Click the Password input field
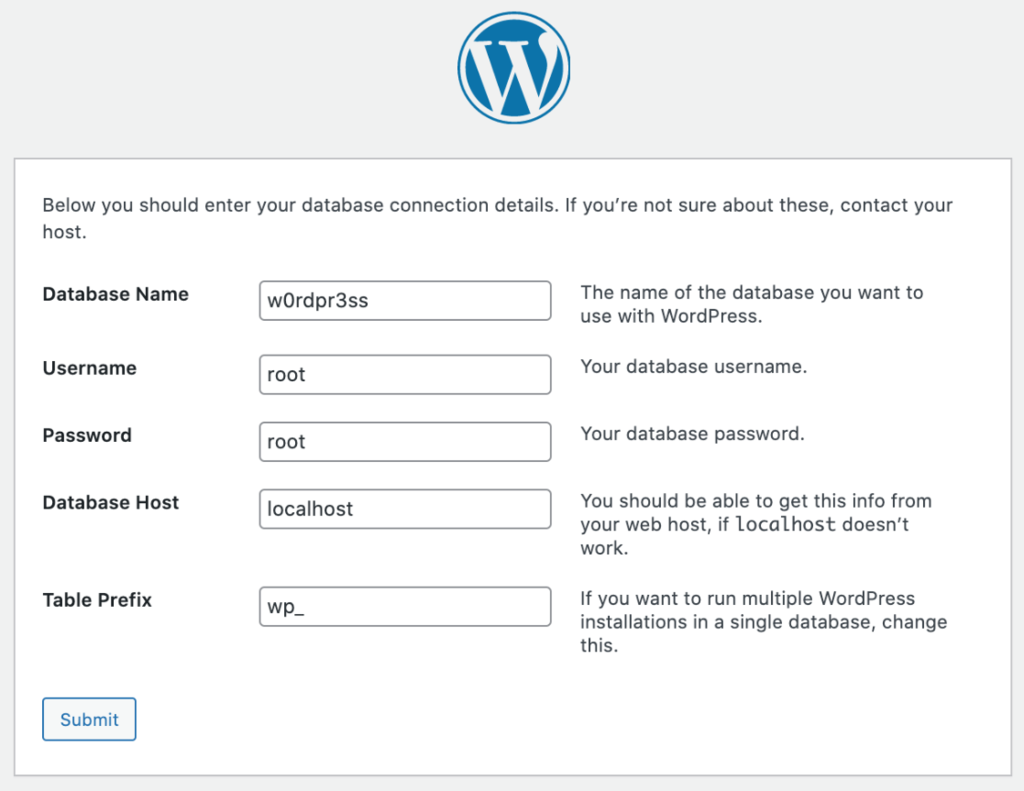 [405, 441]
